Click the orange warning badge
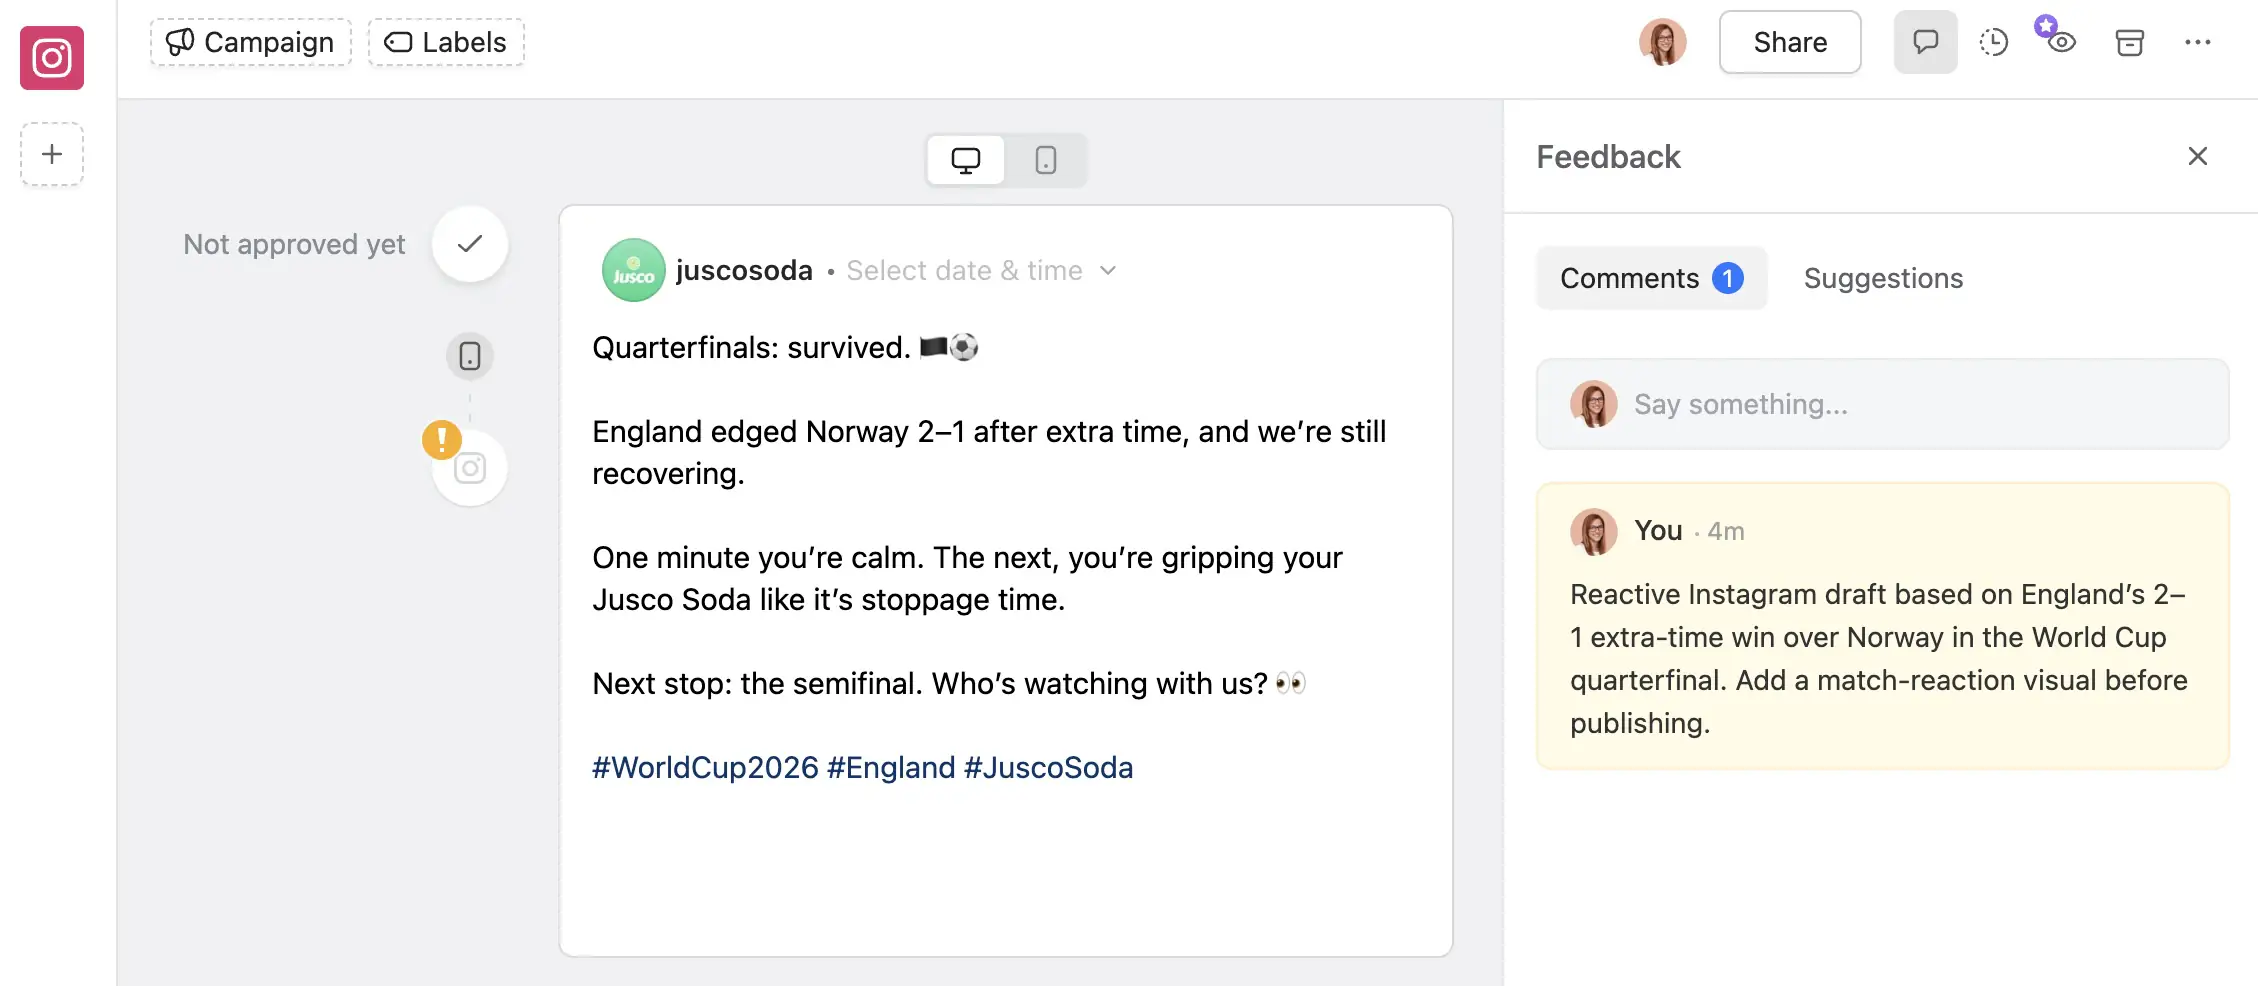 [441, 439]
